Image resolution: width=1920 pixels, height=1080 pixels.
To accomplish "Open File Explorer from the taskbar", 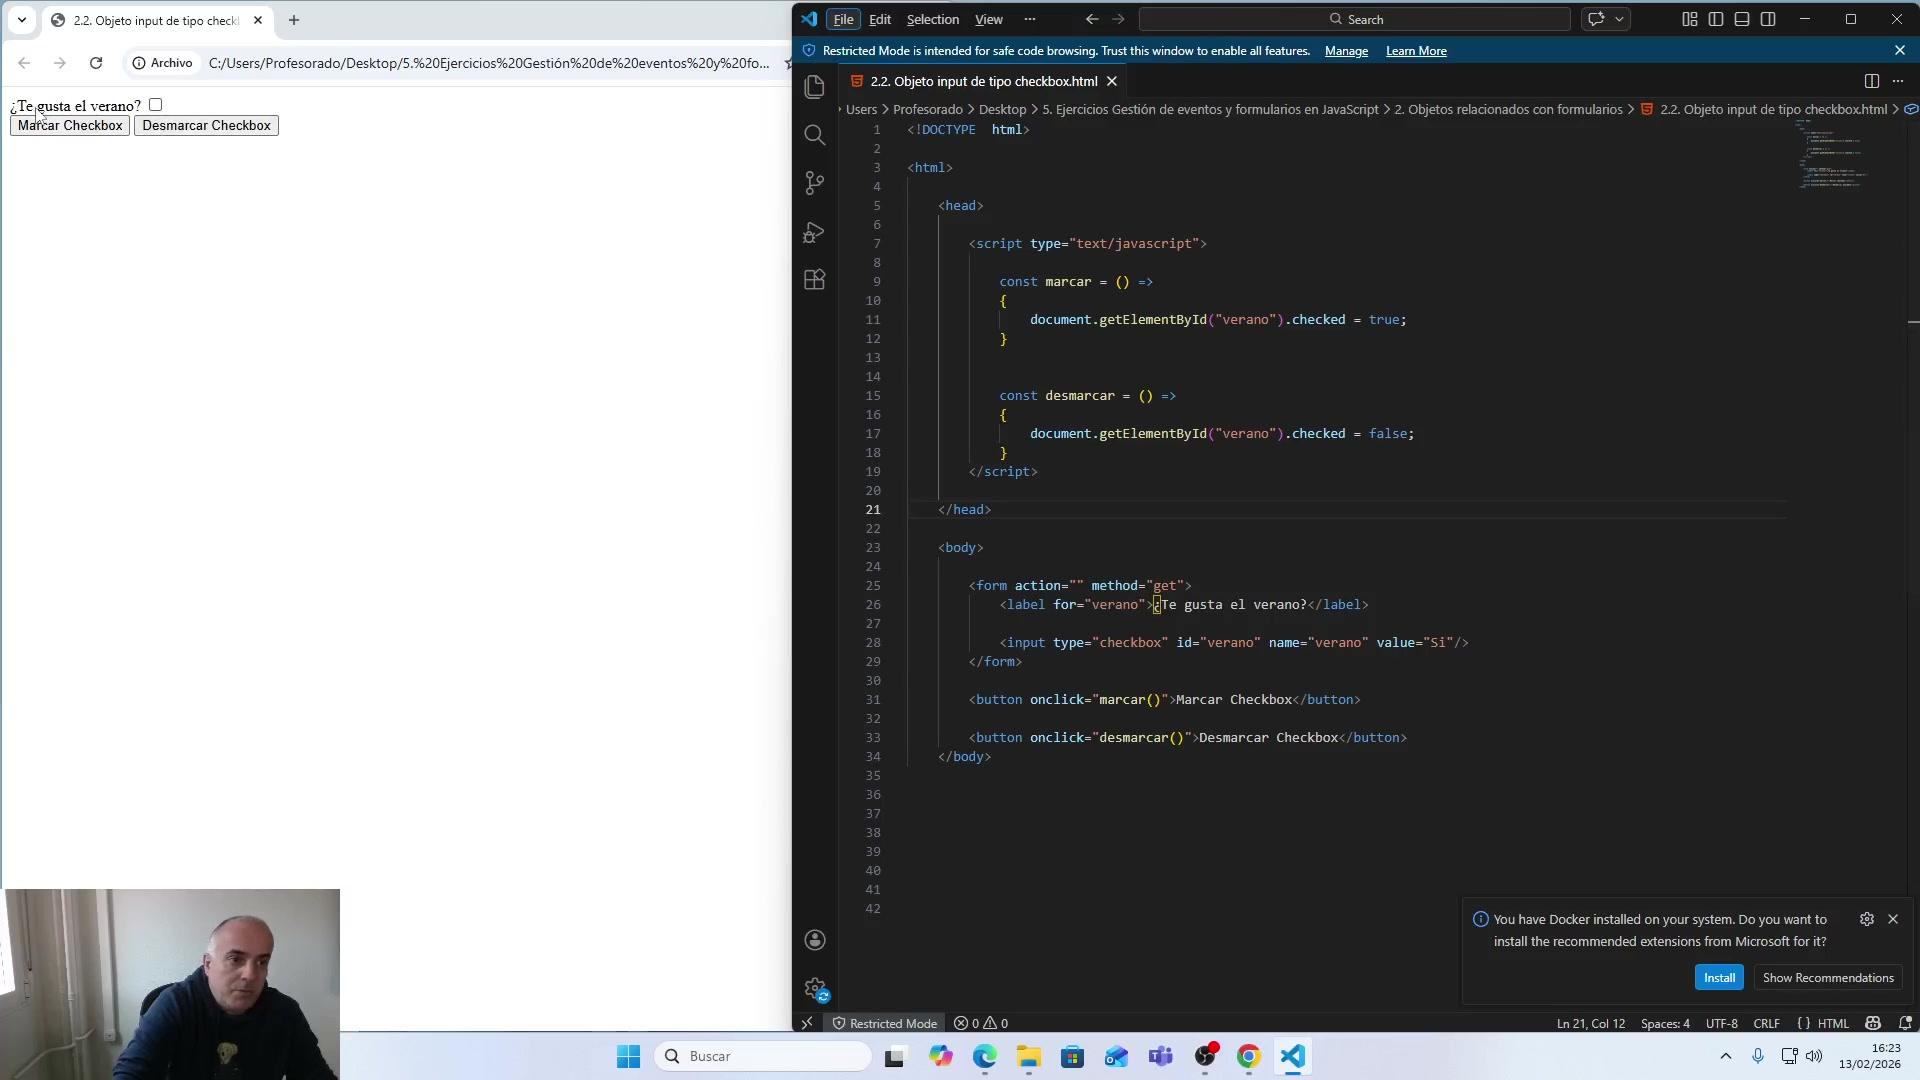I will click(1029, 1056).
